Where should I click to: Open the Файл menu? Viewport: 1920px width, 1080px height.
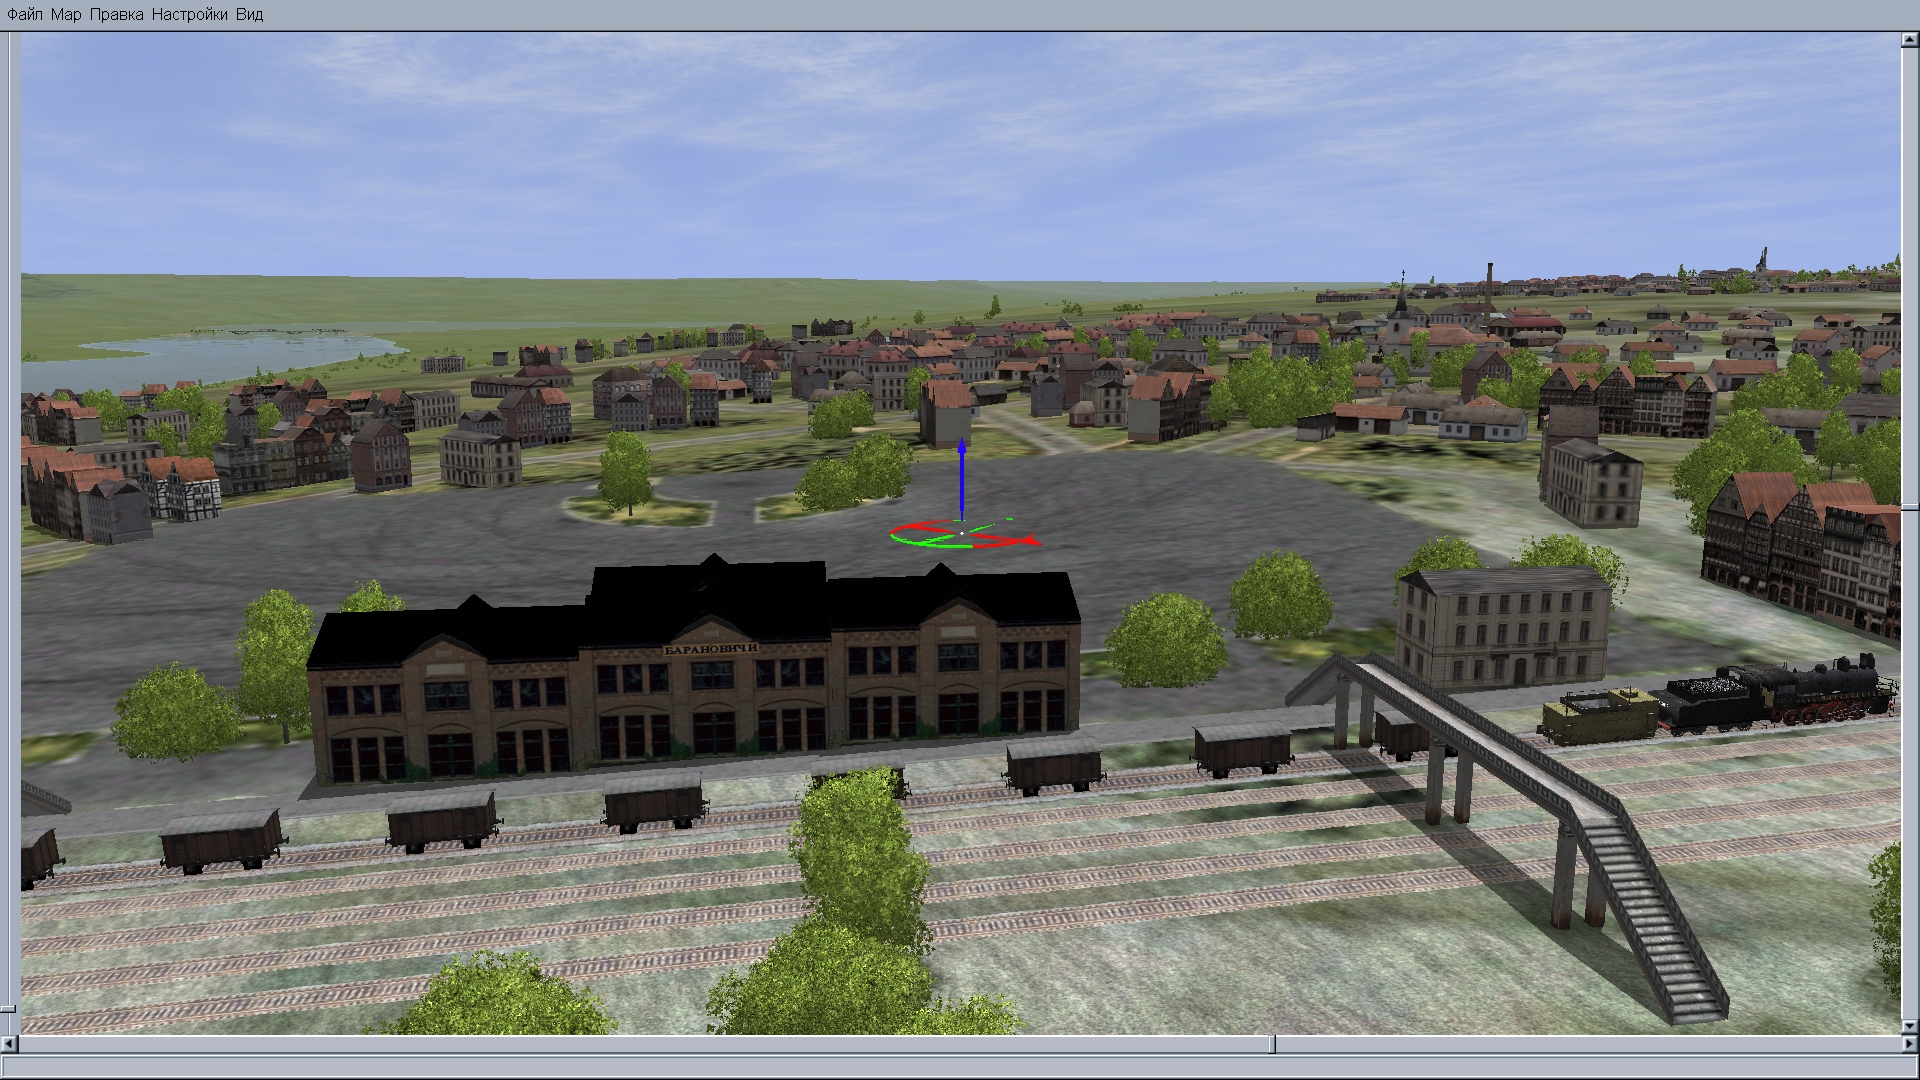tap(25, 15)
